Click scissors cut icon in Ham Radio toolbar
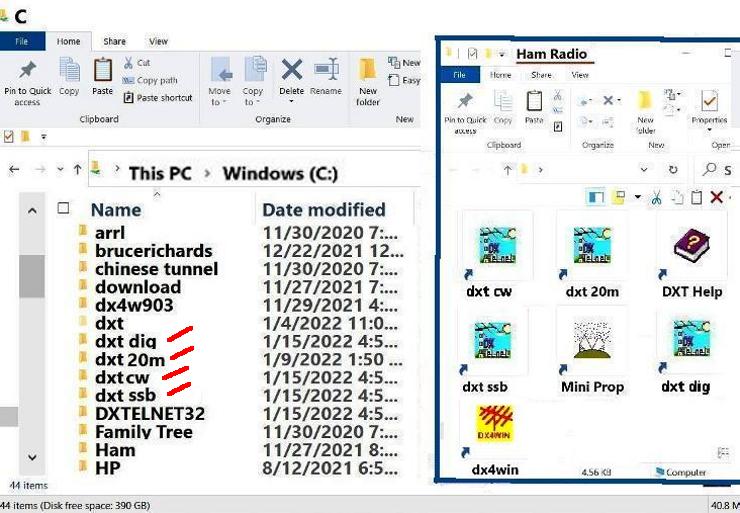740x513 pixels. pos(656,197)
